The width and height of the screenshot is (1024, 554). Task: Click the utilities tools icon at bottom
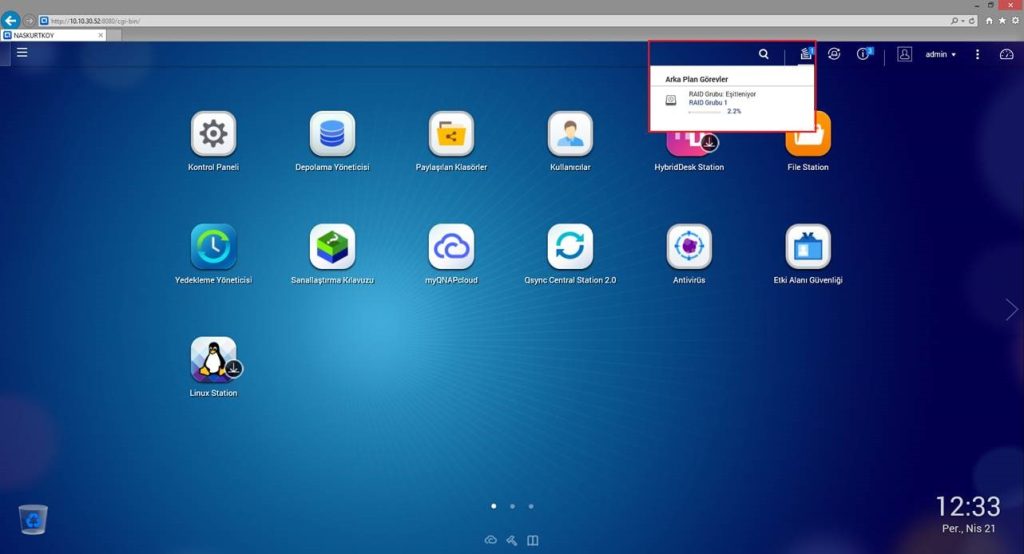click(x=512, y=540)
